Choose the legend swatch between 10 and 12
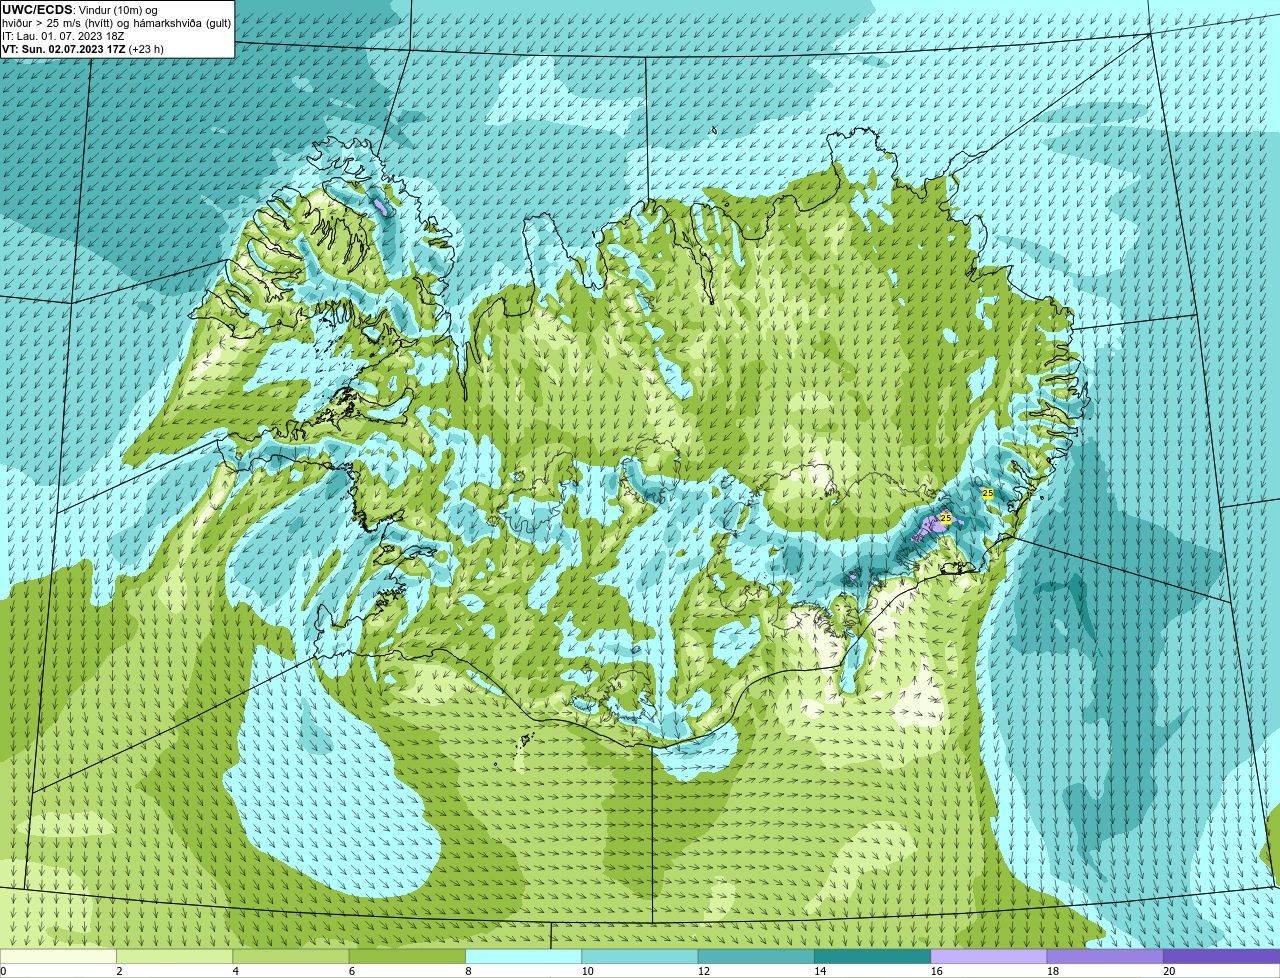The height and width of the screenshot is (978, 1280). tap(640, 957)
